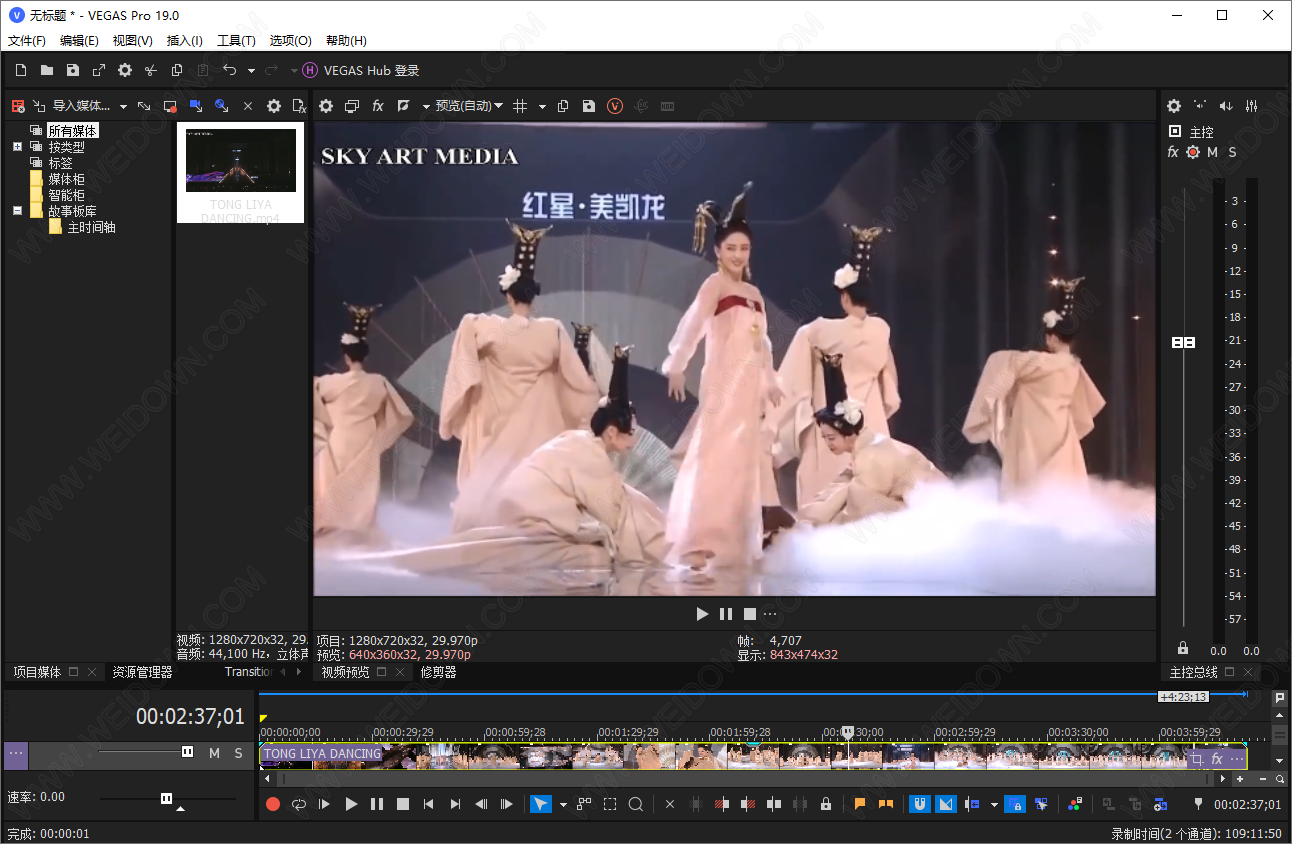Mute the video track with its M button

(214, 753)
